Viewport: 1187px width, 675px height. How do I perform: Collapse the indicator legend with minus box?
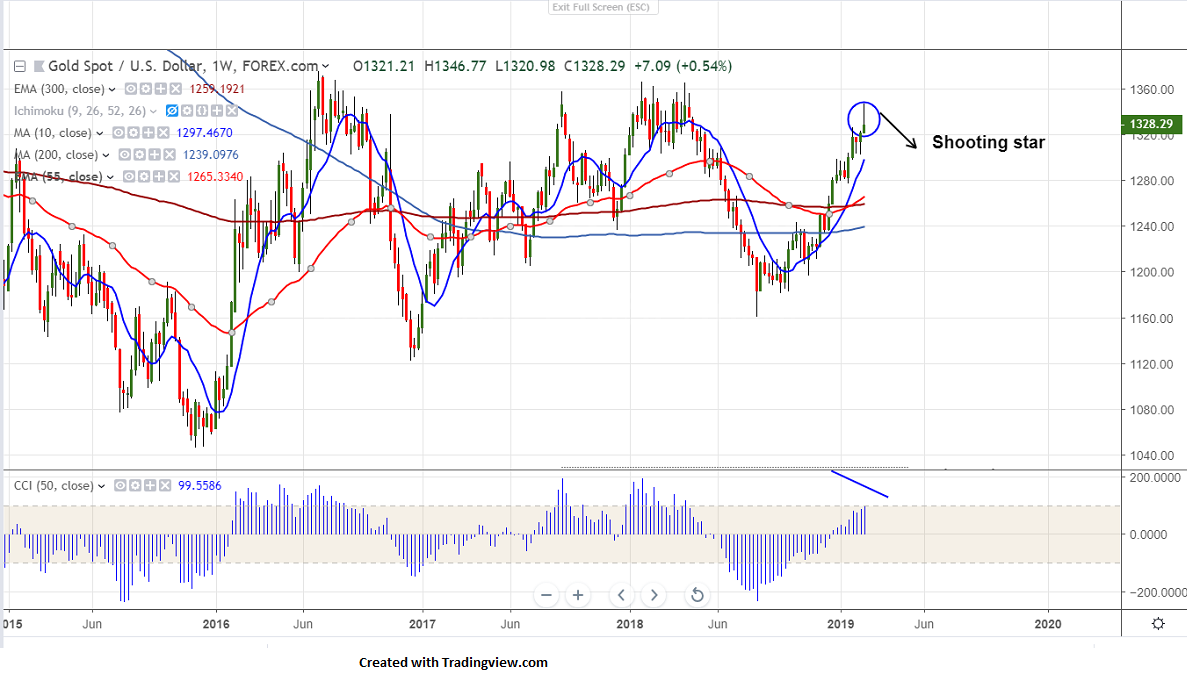(x=20, y=67)
